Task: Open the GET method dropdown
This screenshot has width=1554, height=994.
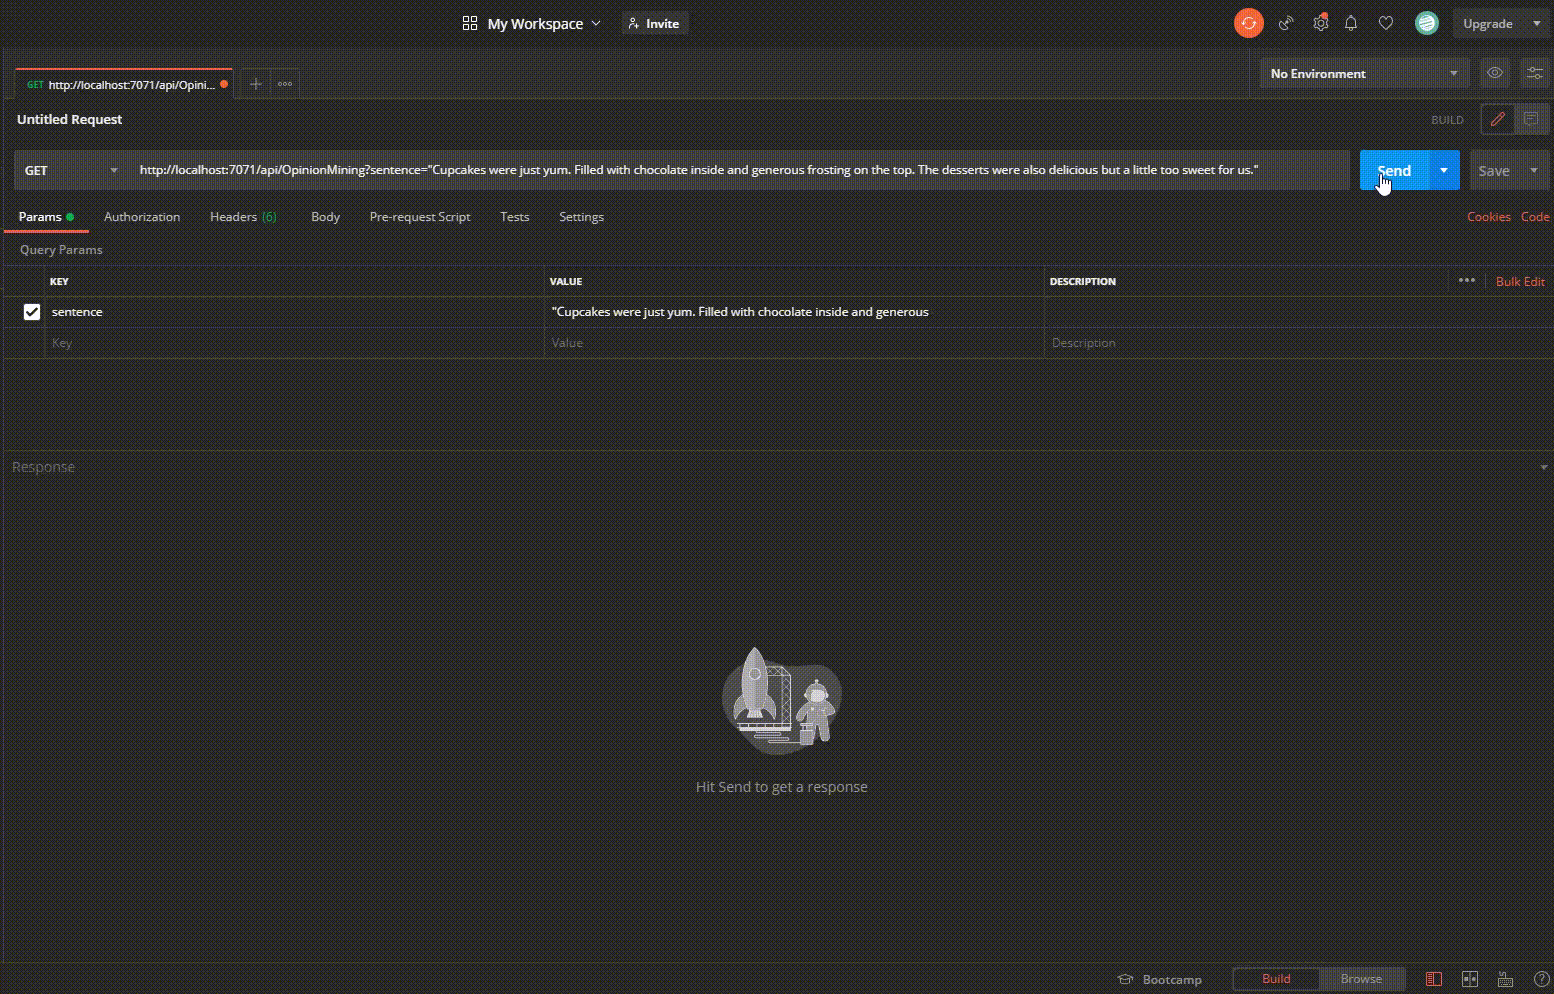Action: 70,170
